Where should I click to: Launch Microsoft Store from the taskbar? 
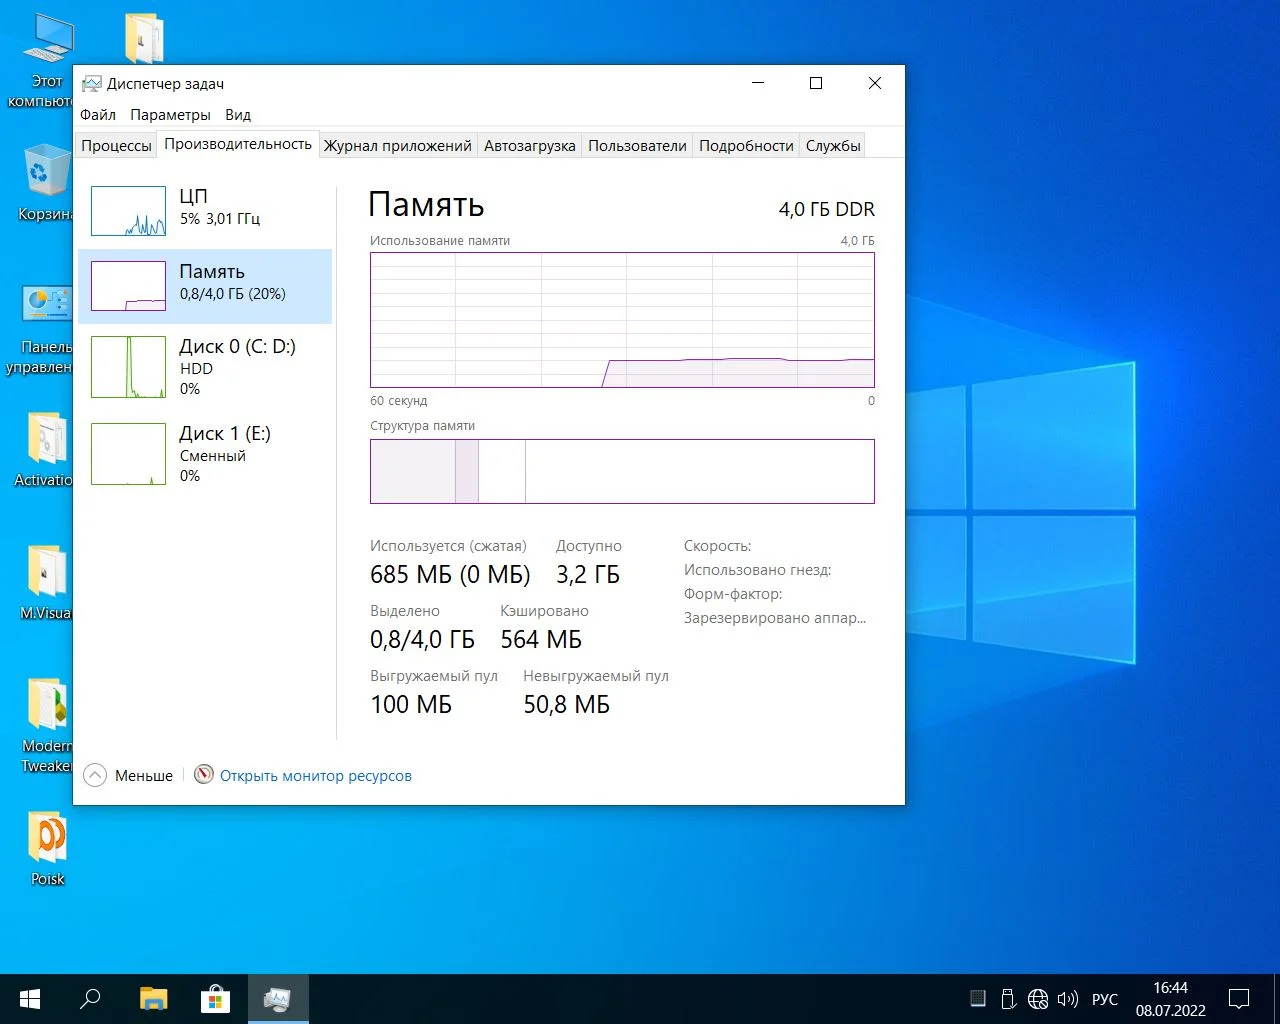click(x=215, y=999)
